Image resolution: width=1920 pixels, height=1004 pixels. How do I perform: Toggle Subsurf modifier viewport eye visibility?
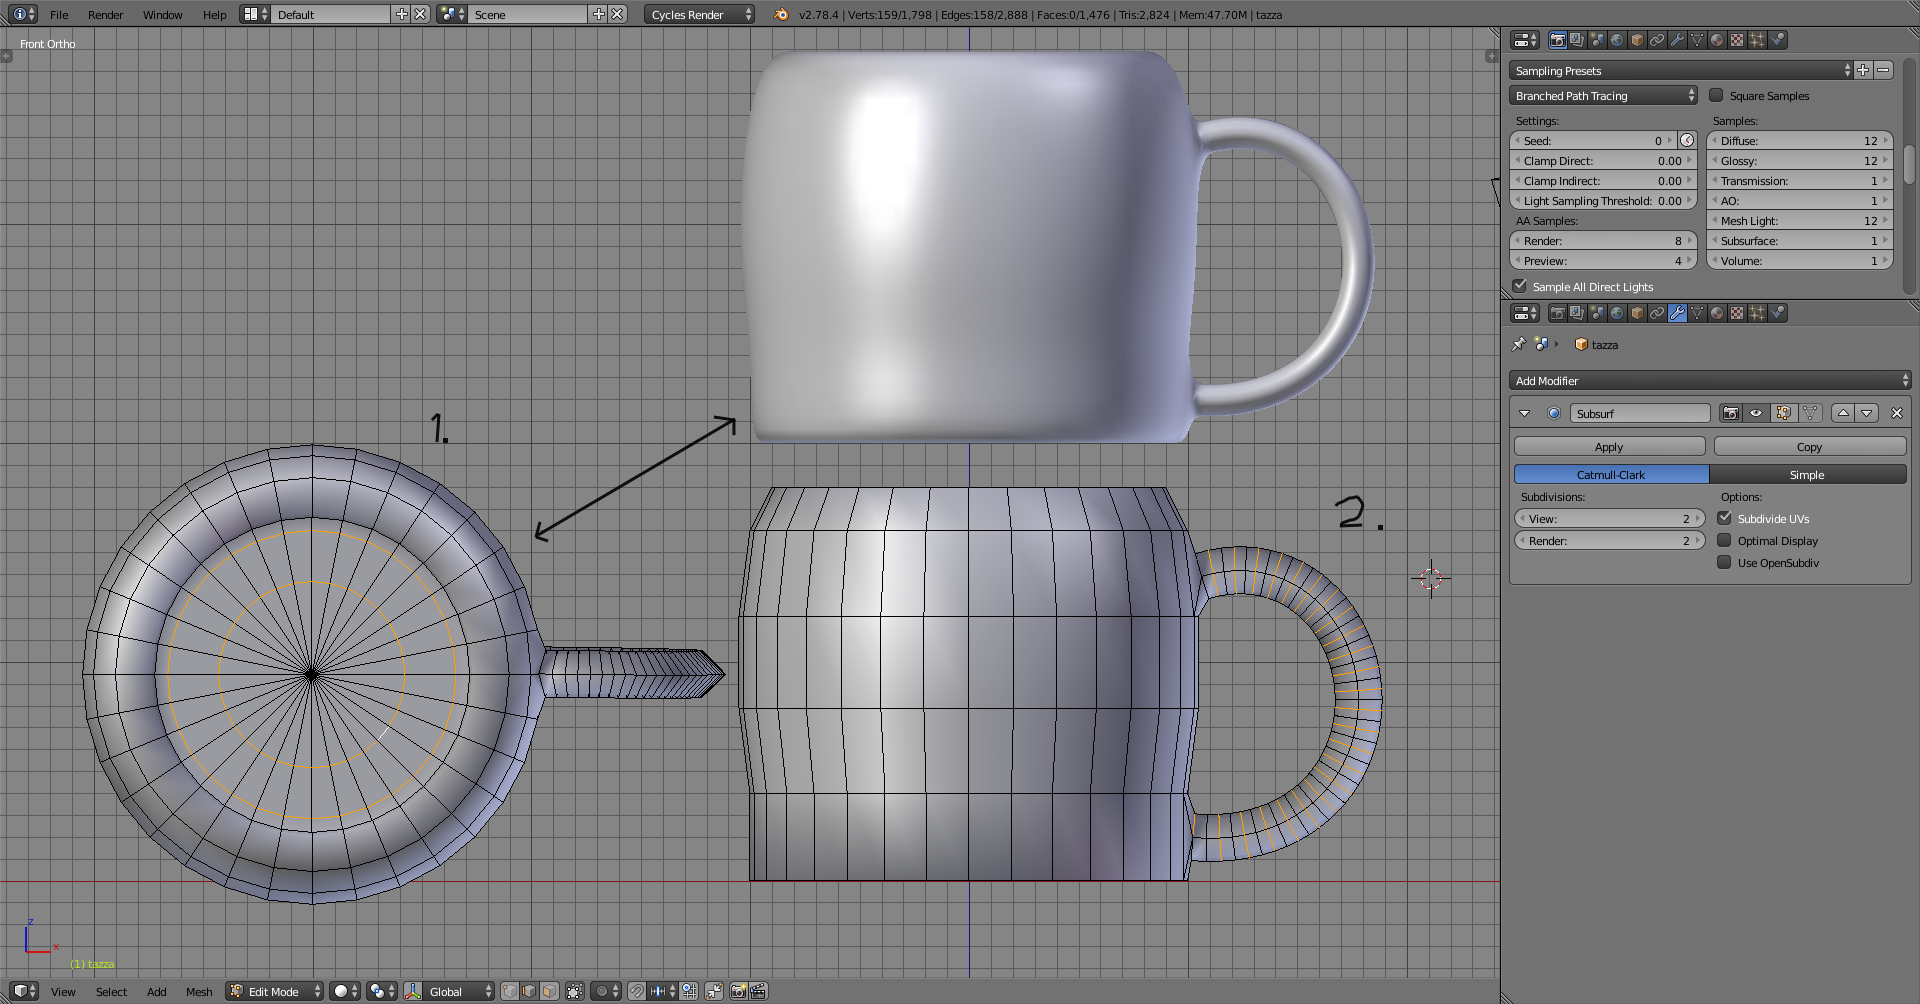pyautogui.click(x=1756, y=413)
